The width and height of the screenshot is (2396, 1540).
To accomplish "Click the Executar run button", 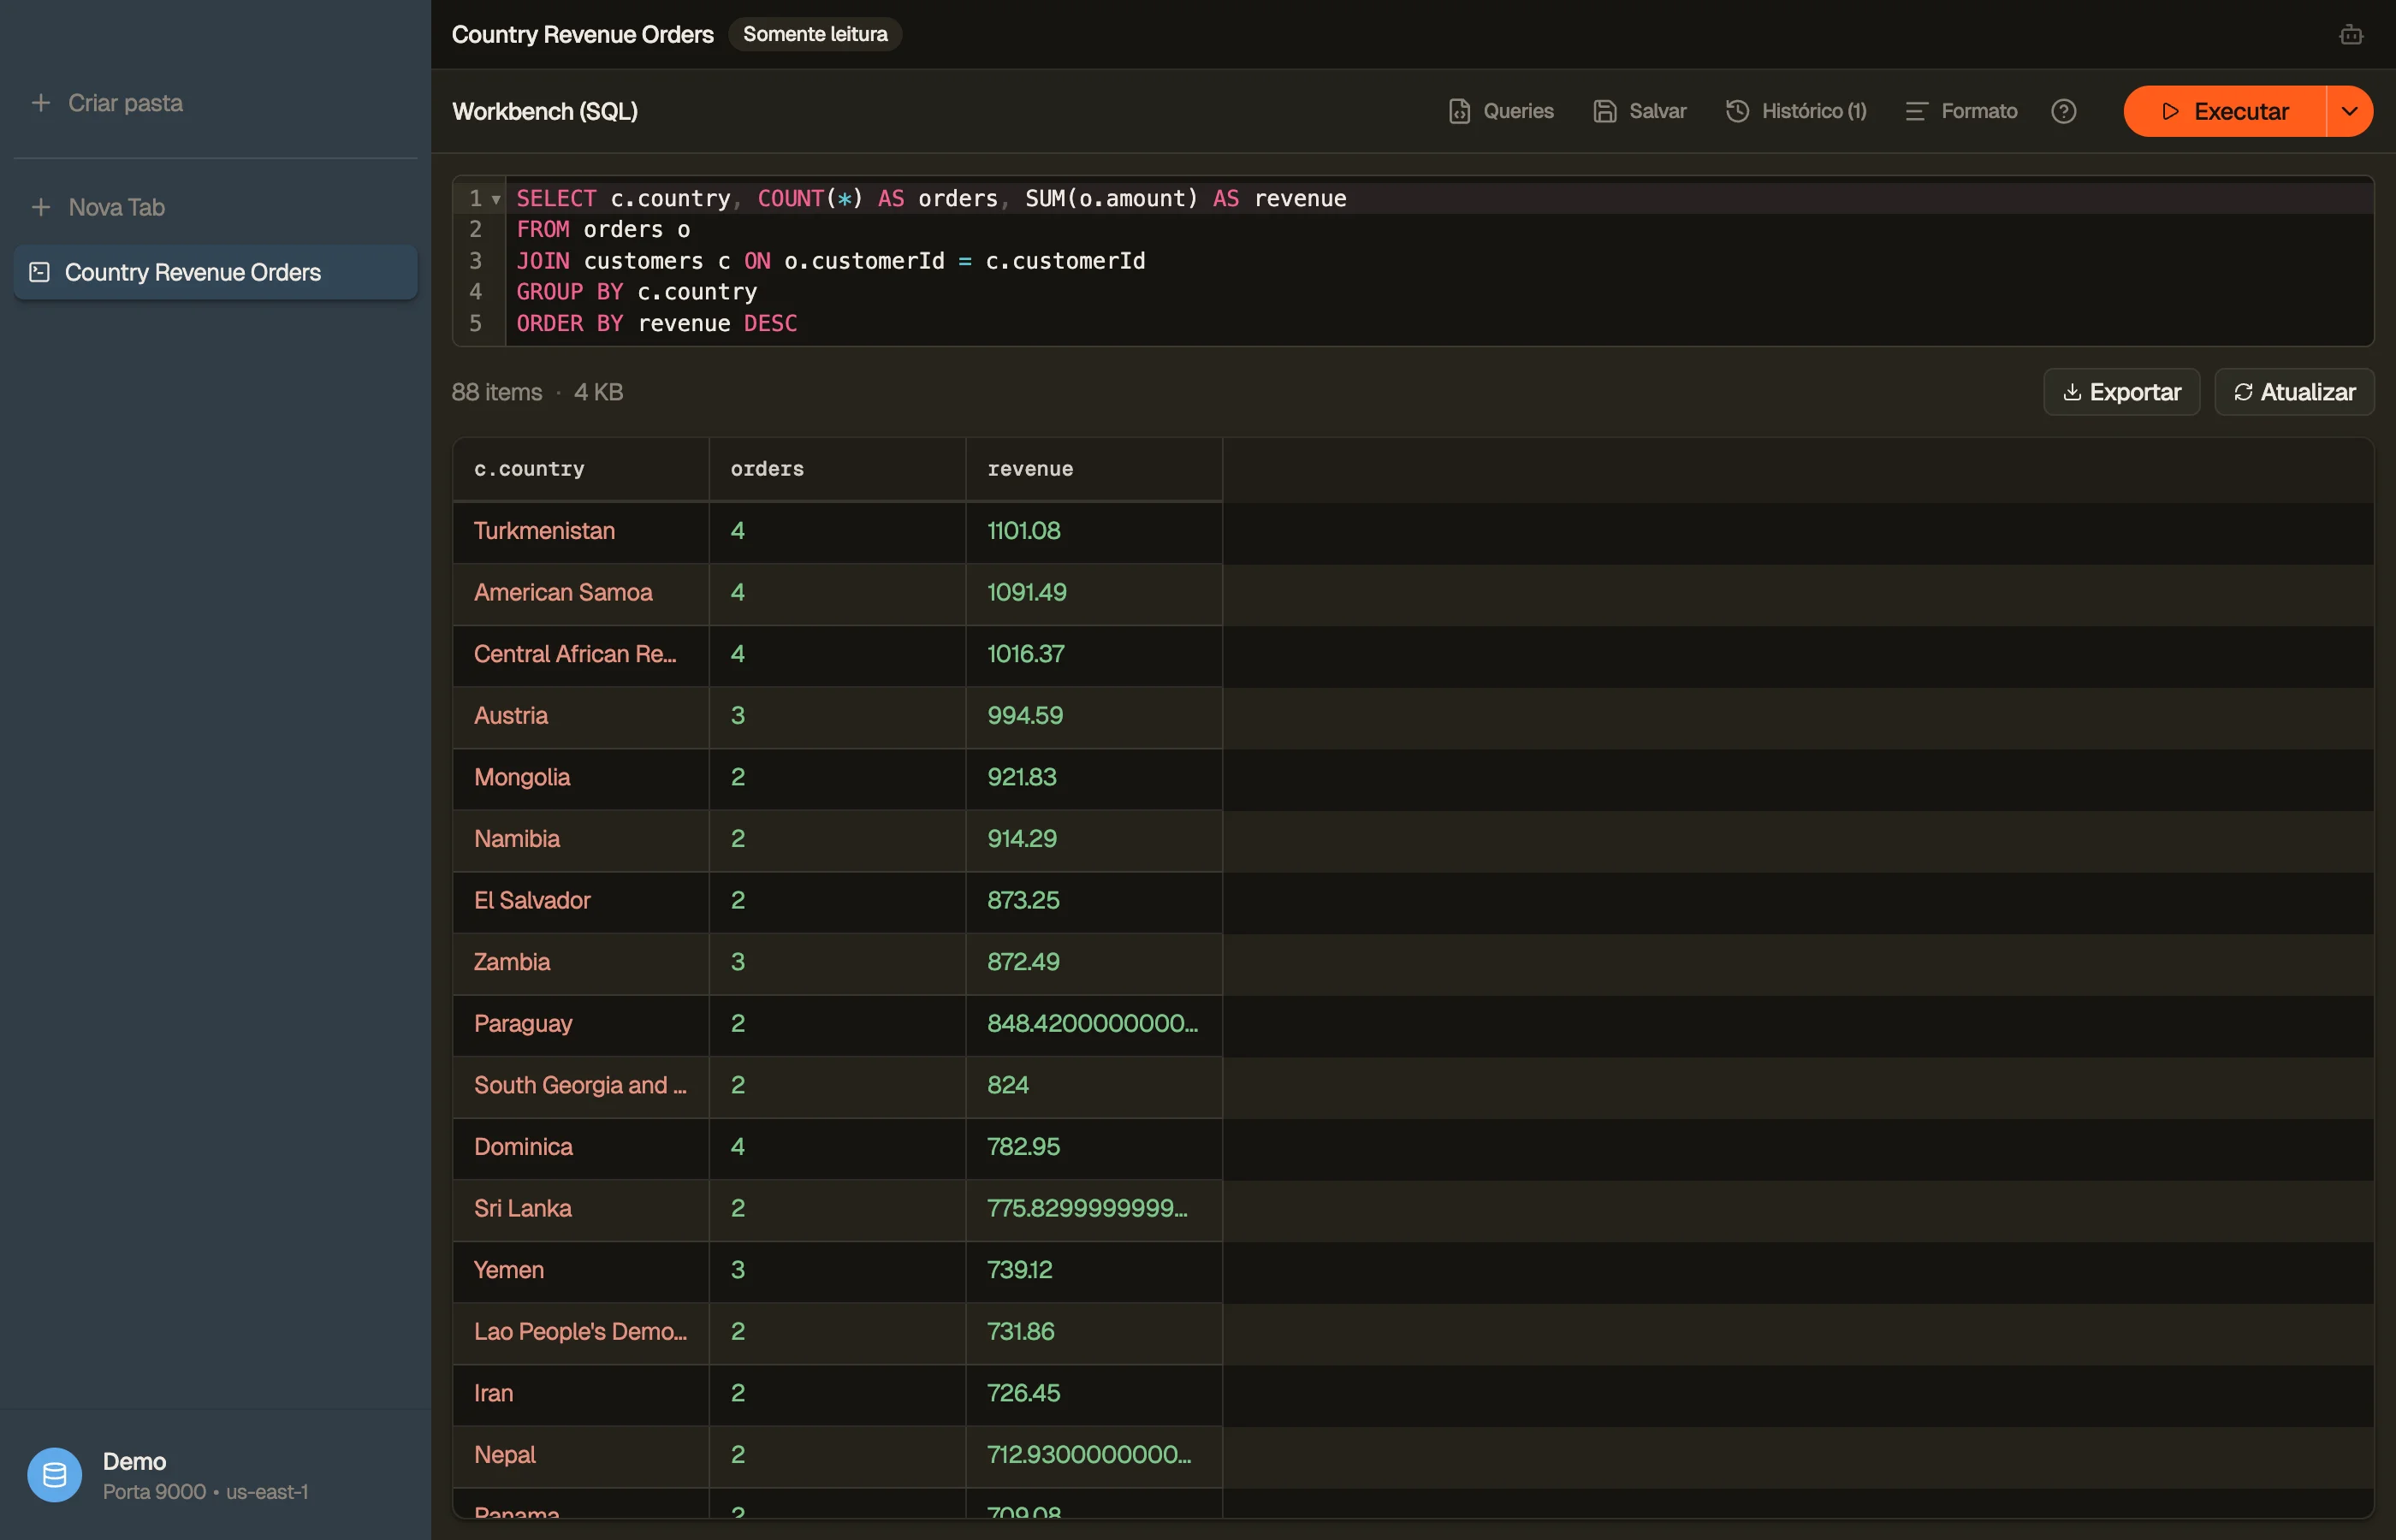I will [2224, 111].
